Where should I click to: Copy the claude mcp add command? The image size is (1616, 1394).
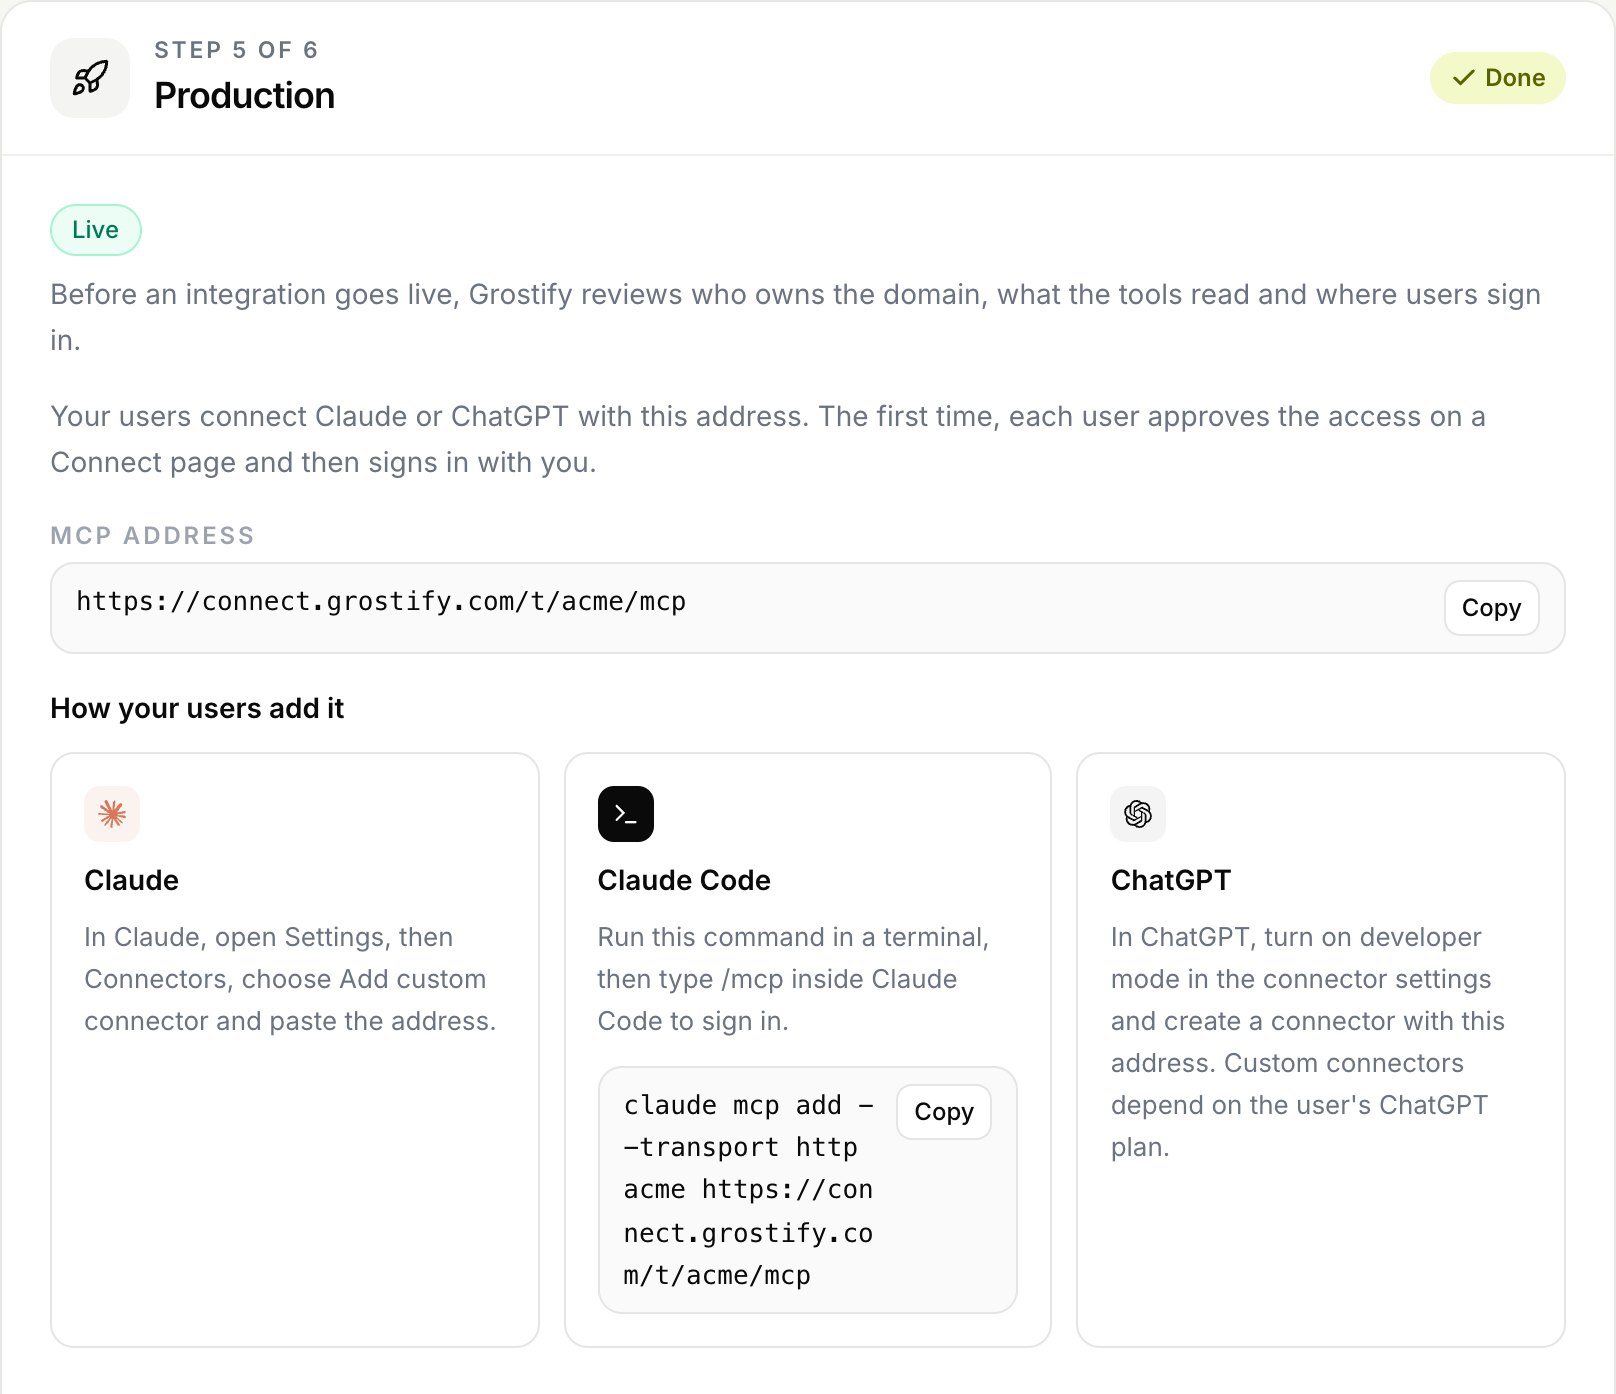[x=943, y=1112]
